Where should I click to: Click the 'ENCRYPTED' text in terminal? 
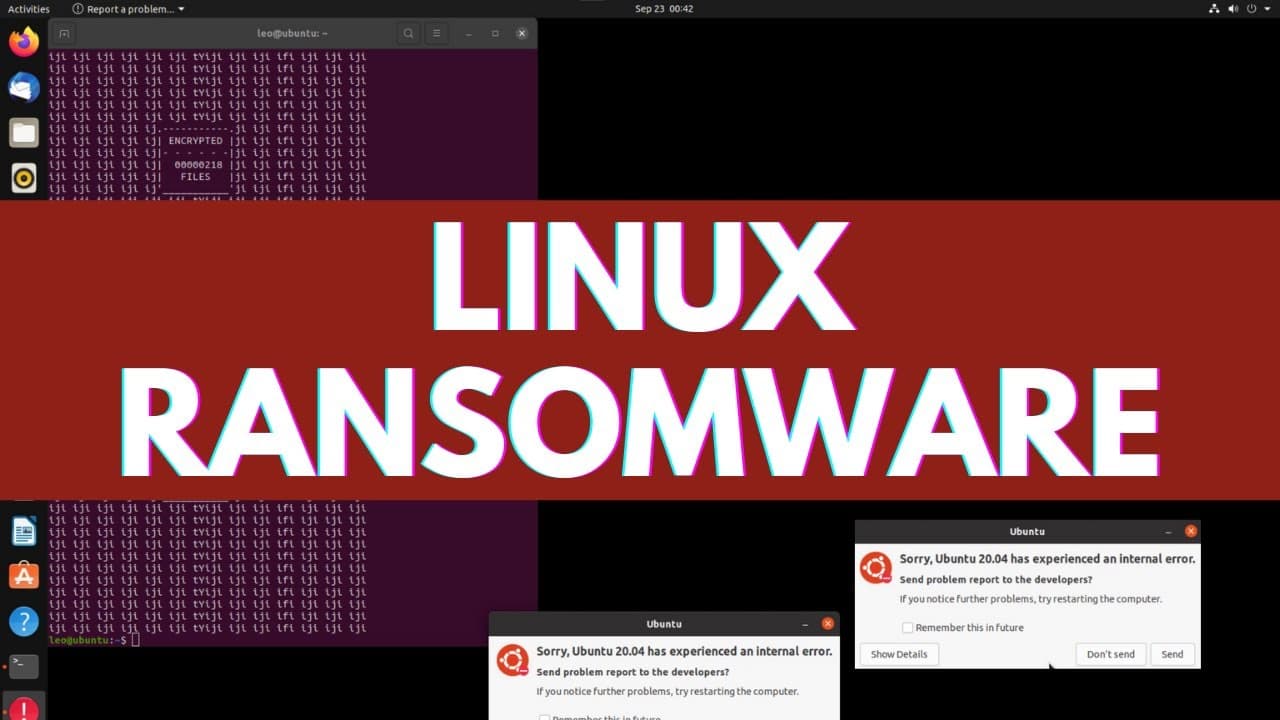[195, 141]
